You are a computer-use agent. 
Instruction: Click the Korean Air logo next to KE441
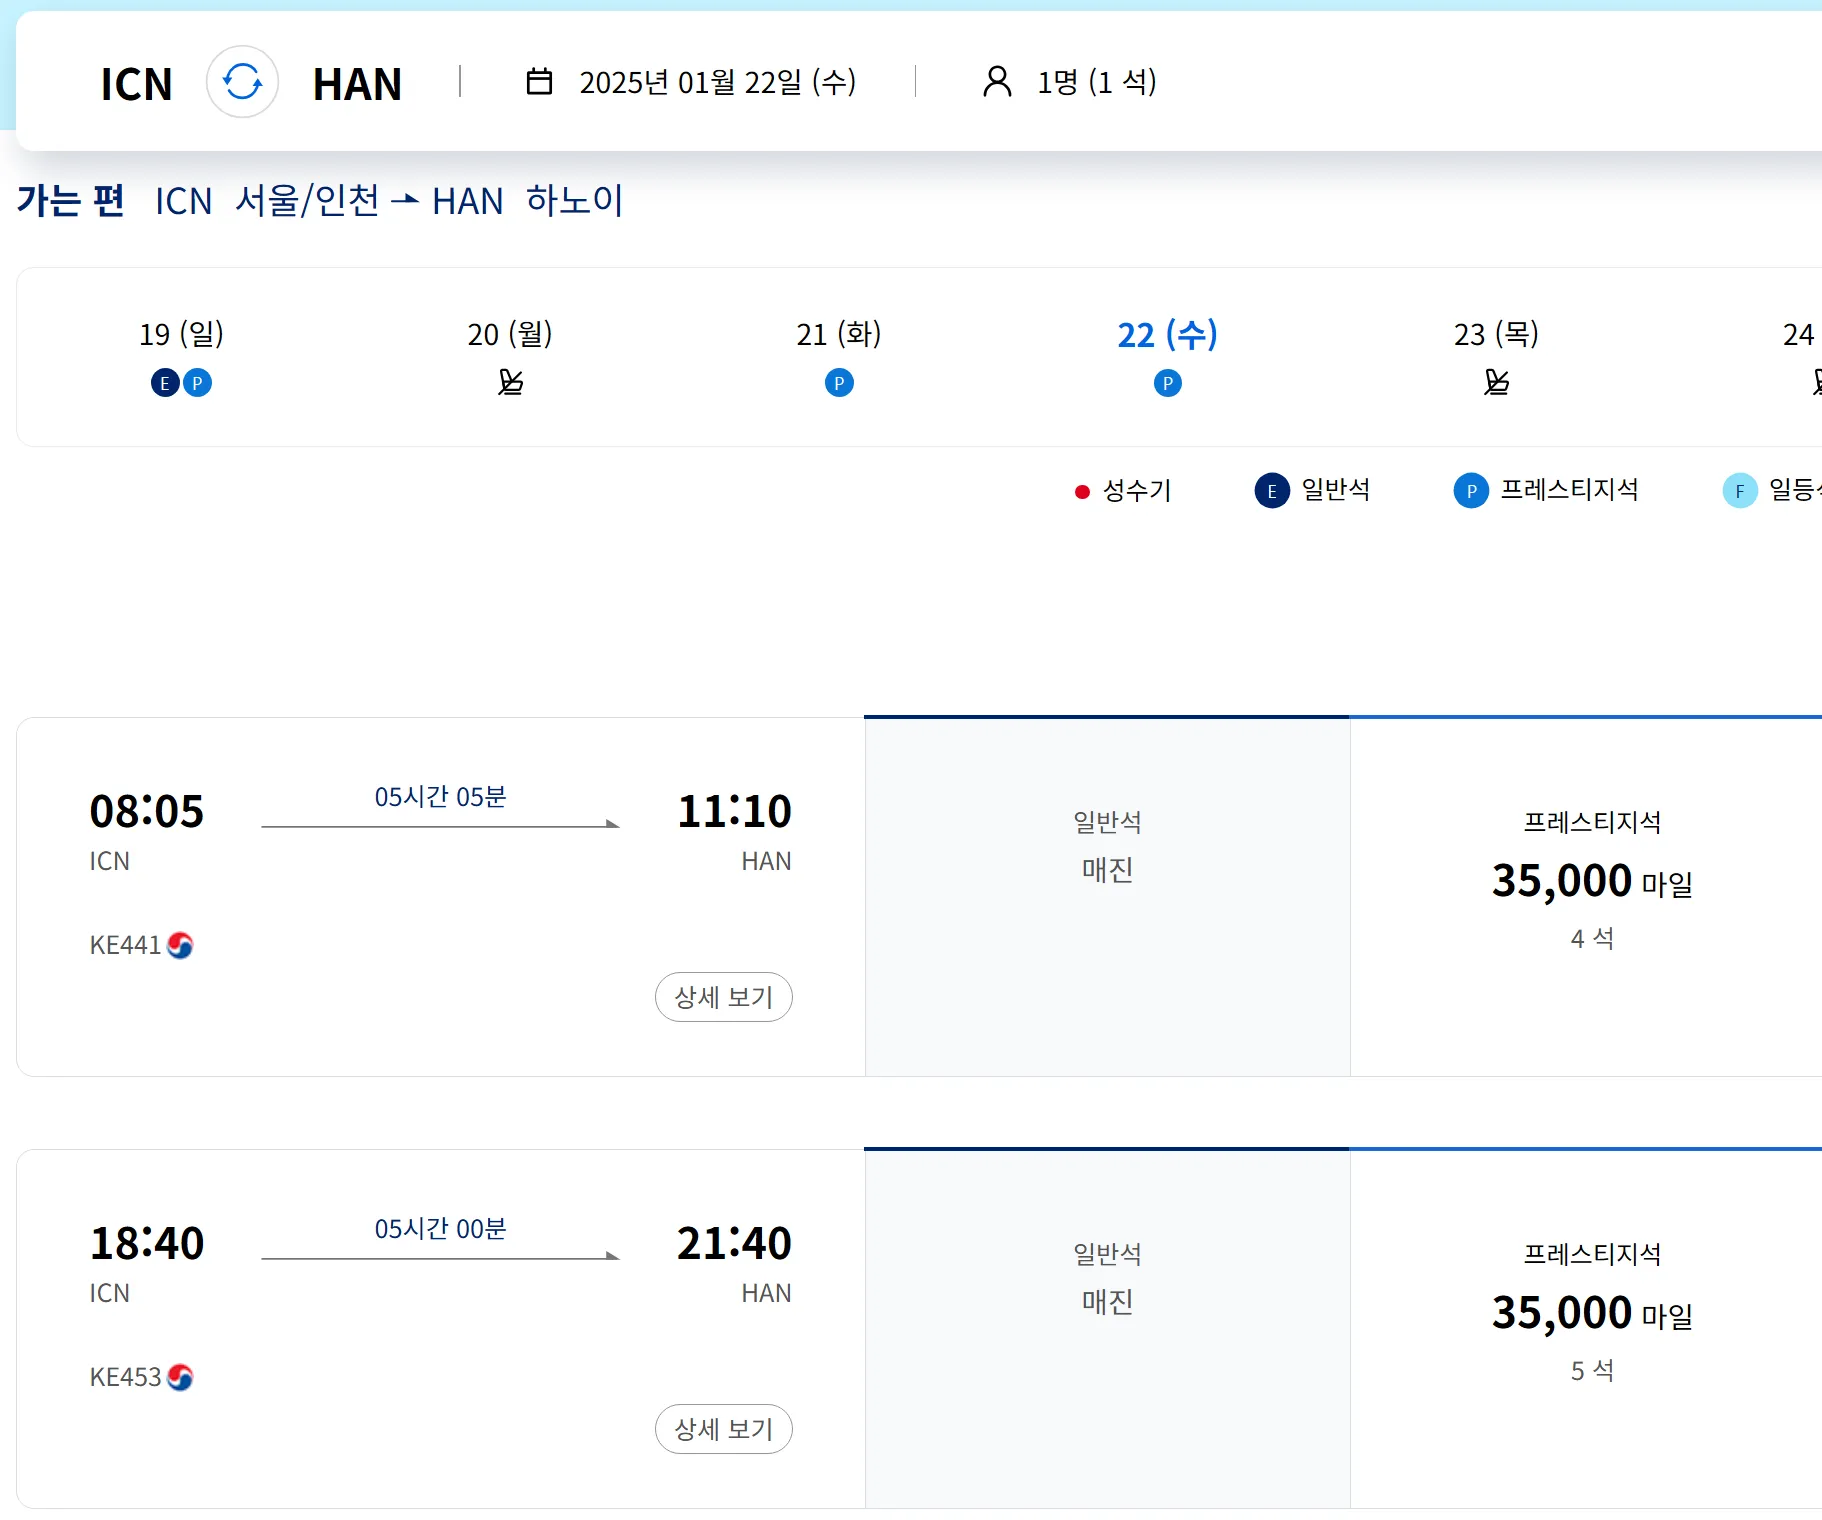pyautogui.click(x=180, y=945)
